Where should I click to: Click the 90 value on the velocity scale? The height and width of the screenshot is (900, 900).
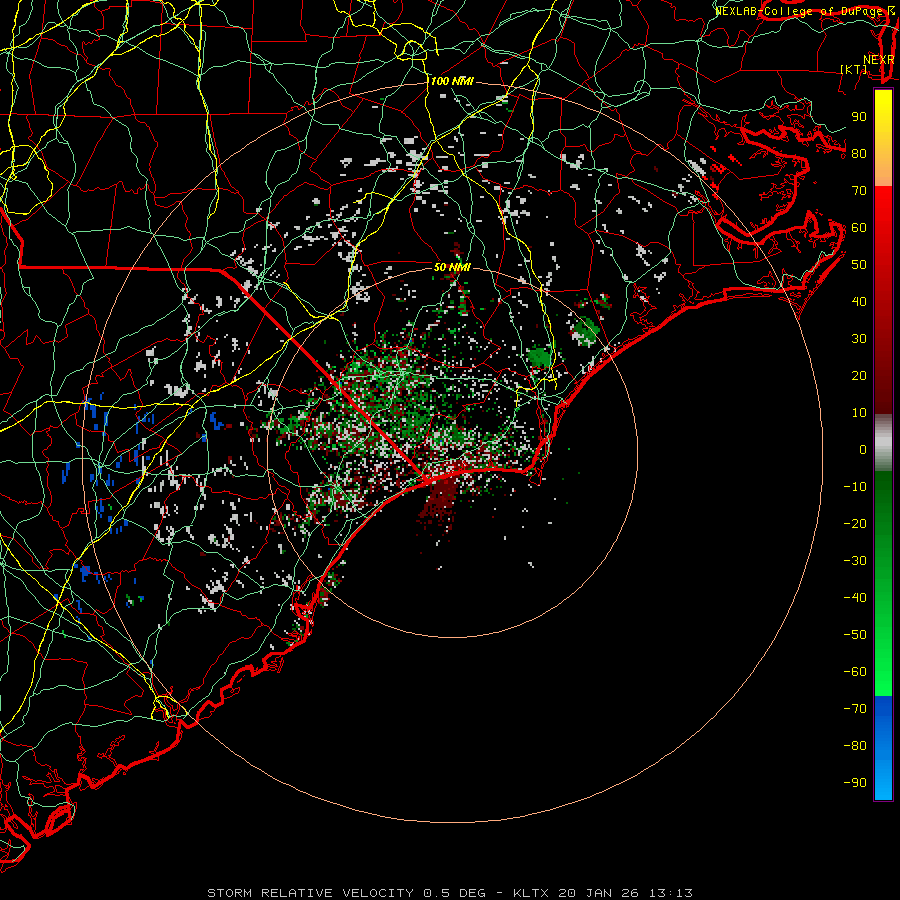pos(859,117)
